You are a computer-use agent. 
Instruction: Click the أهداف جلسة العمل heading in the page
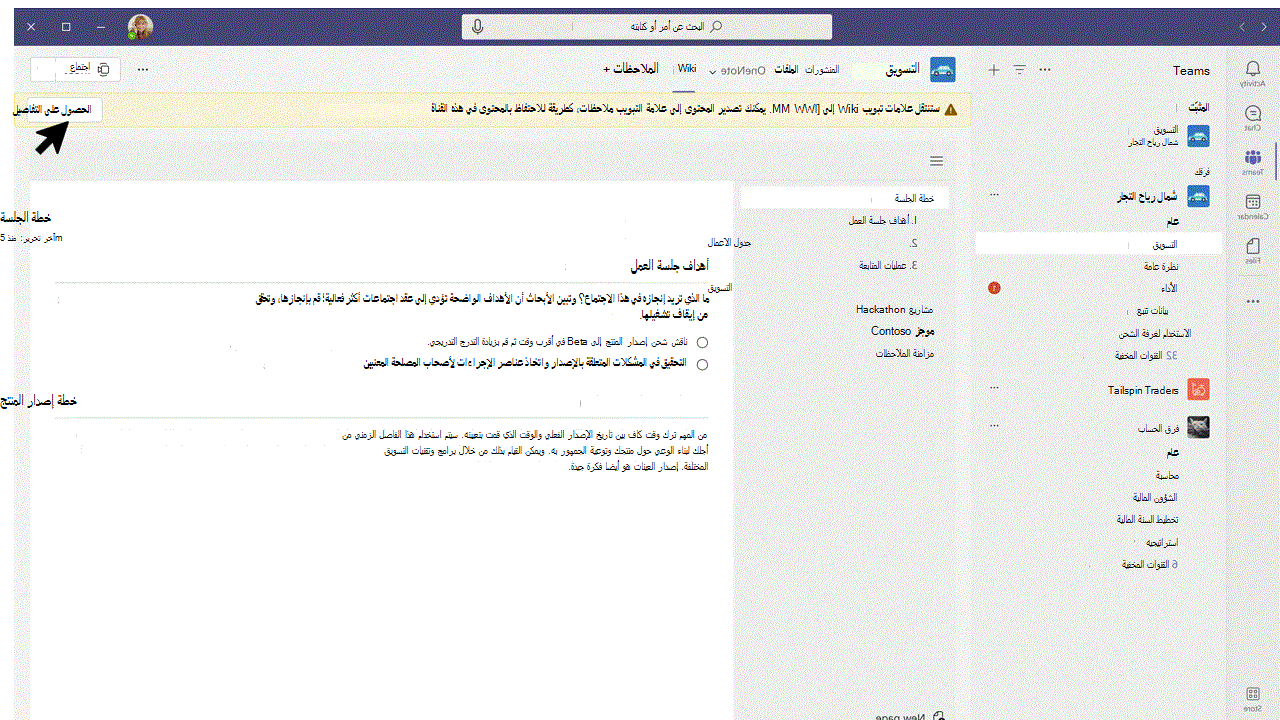pyautogui.click(x=669, y=266)
